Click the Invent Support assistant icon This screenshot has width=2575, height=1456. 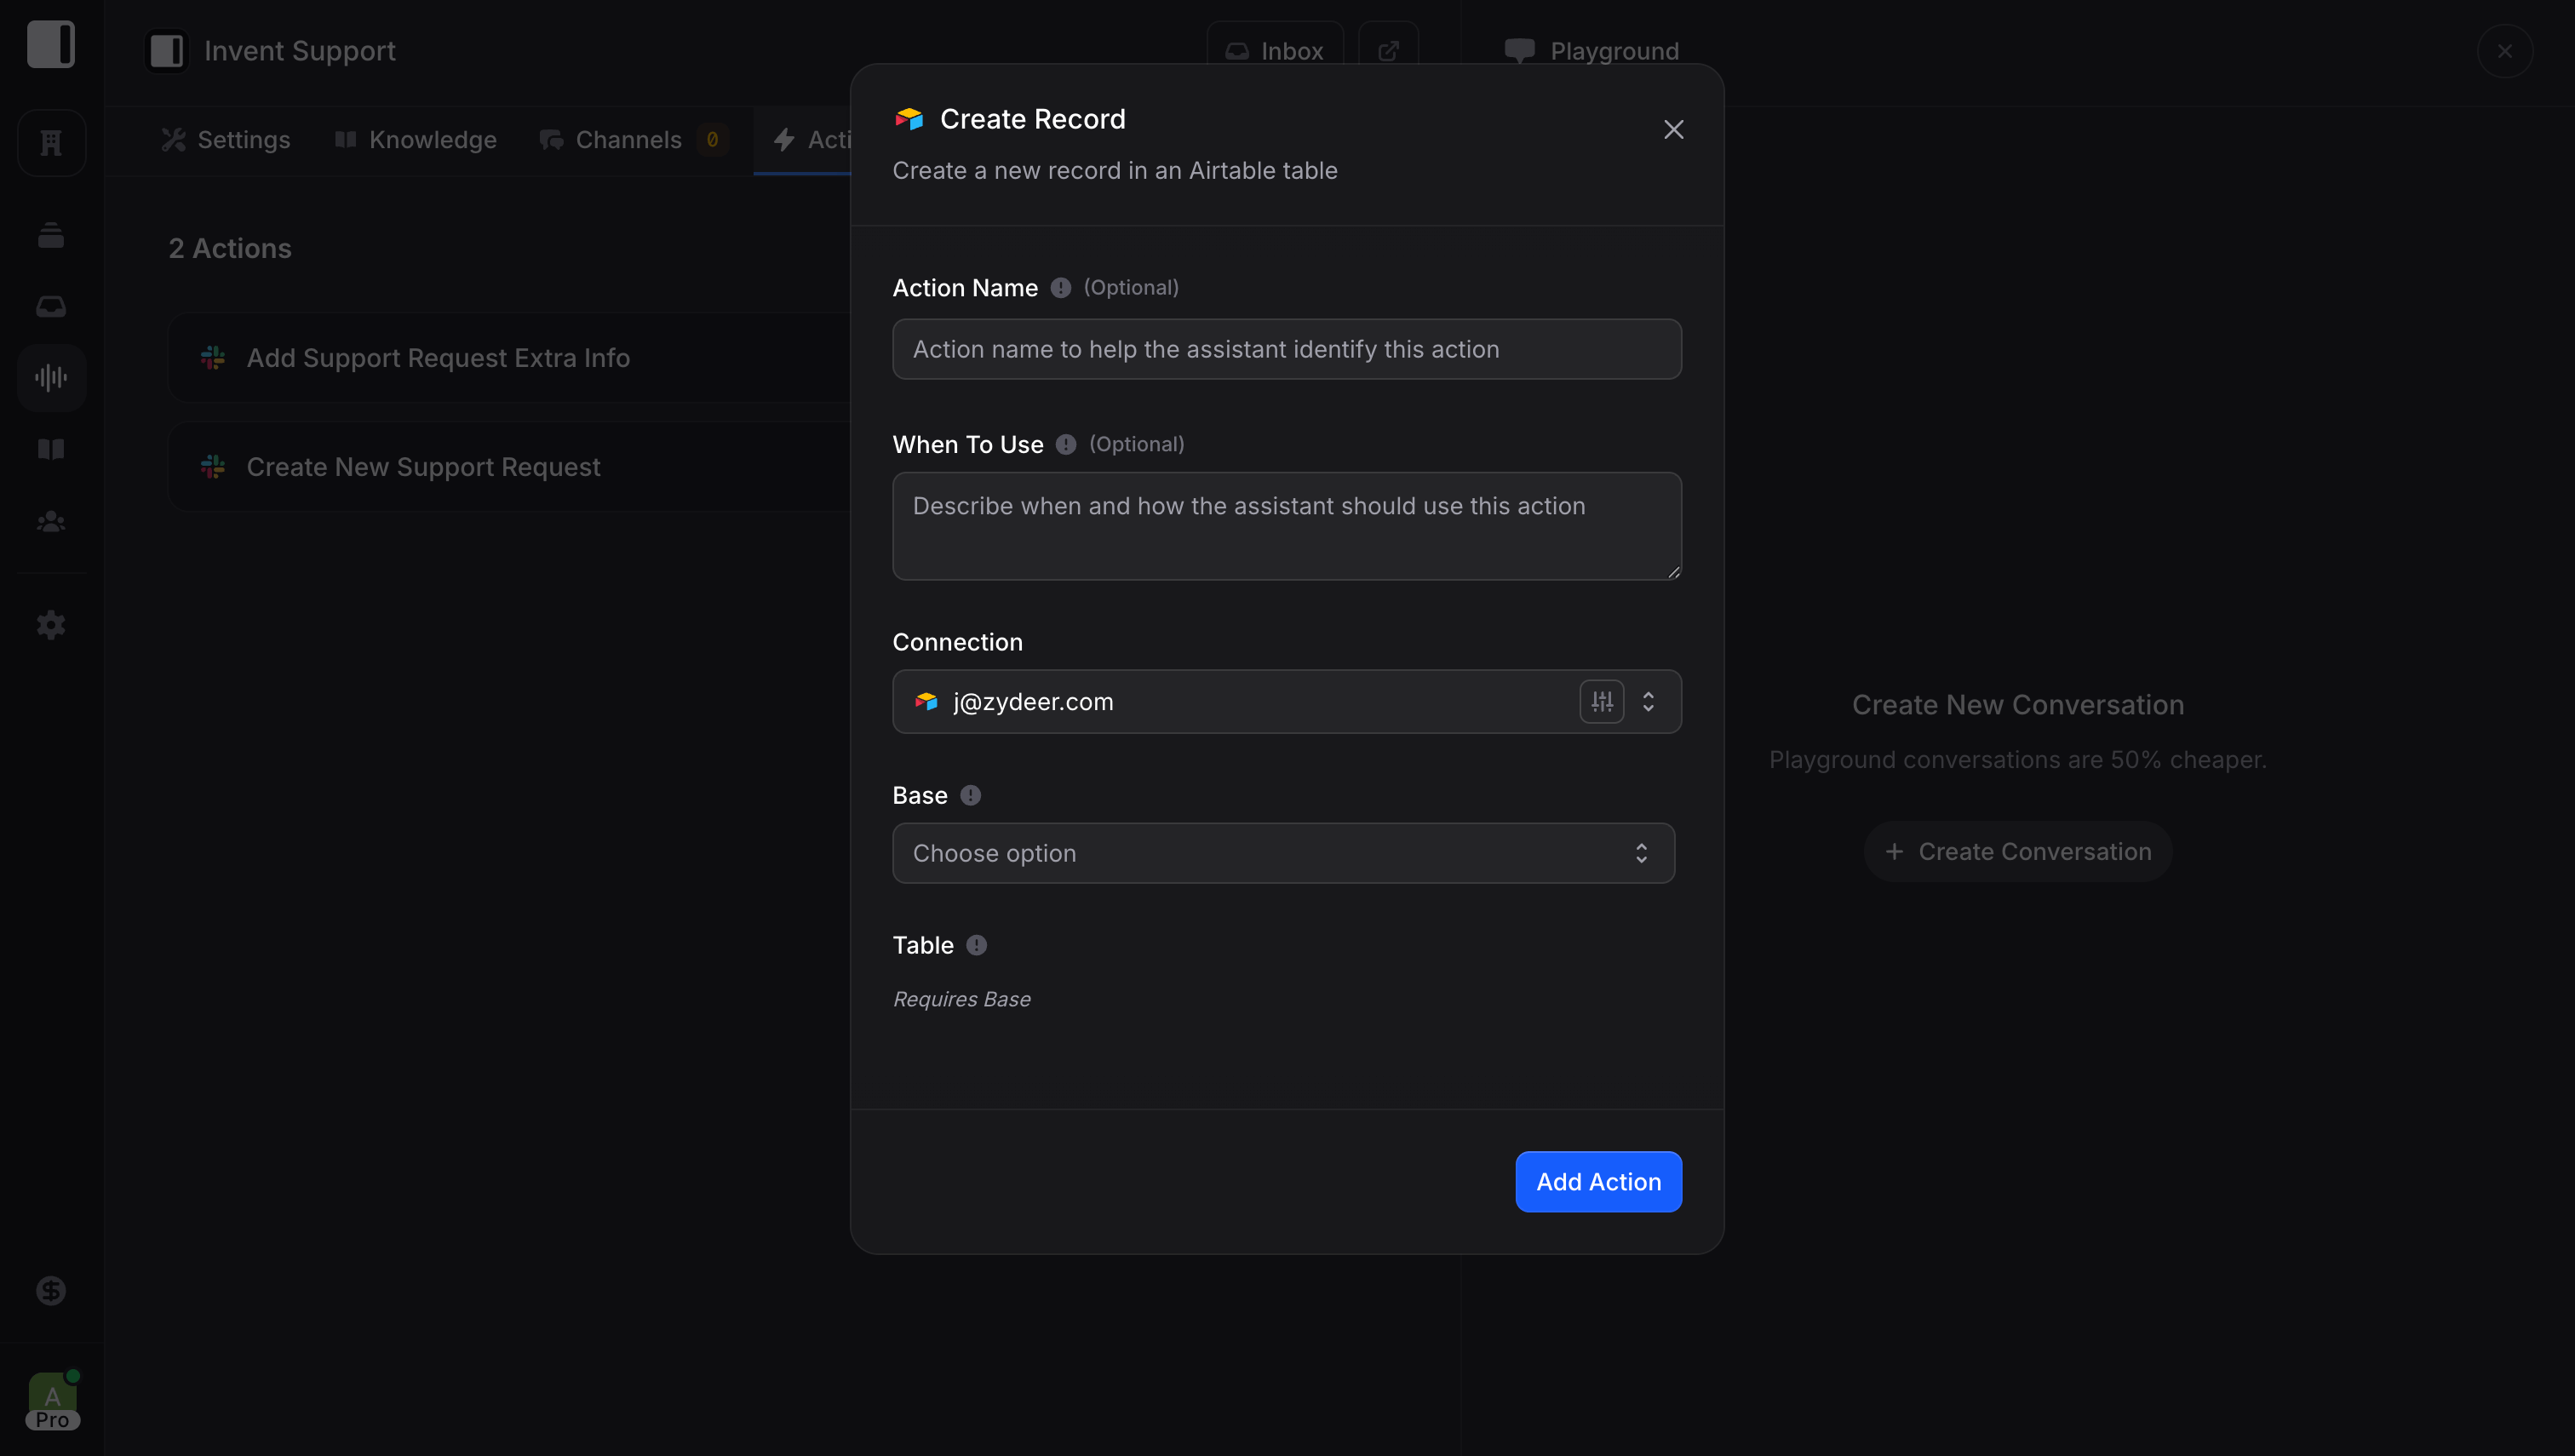(x=166, y=51)
